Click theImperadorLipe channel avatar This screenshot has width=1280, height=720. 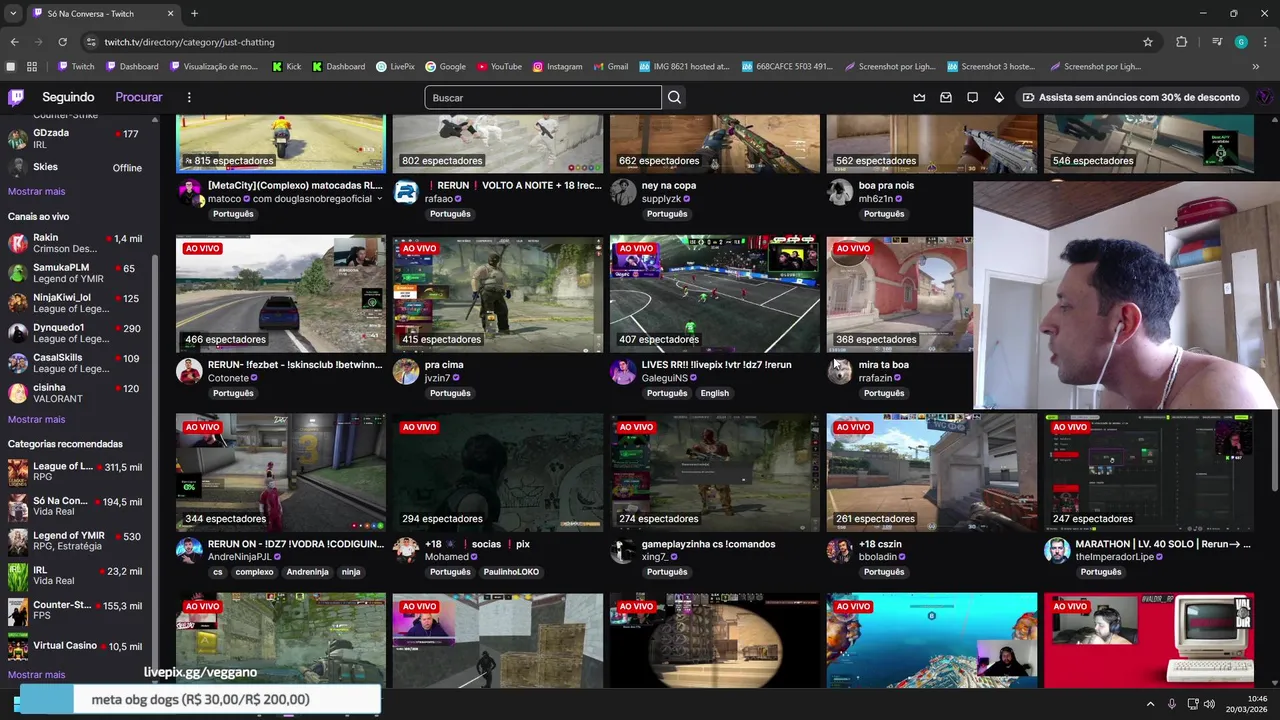pyautogui.click(x=1057, y=550)
